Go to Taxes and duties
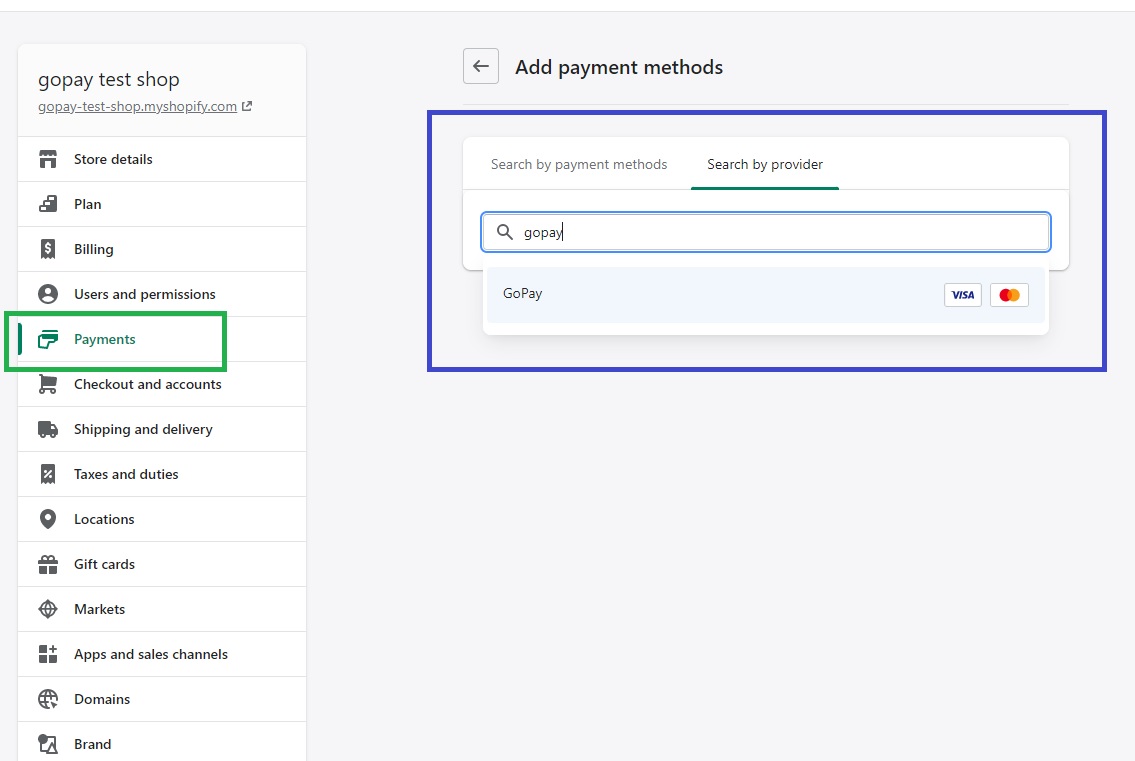1135x761 pixels. 162,474
